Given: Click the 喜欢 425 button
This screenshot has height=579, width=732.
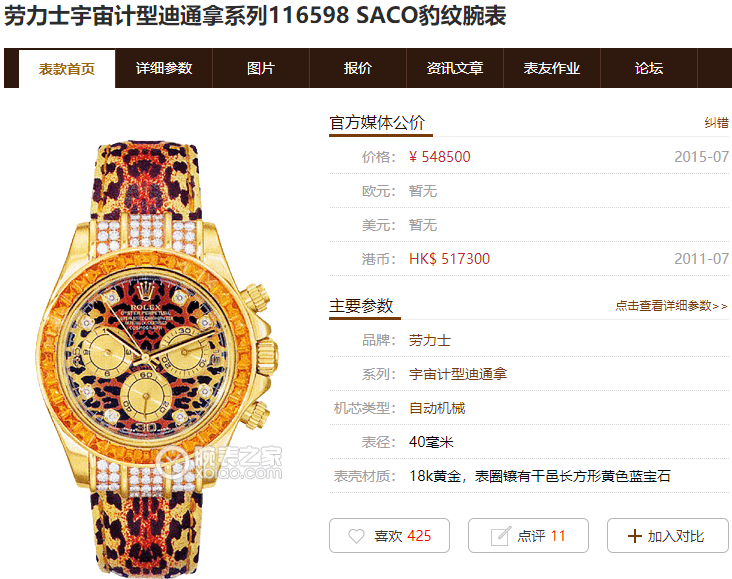Looking at the screenshot, I should 389,536.
